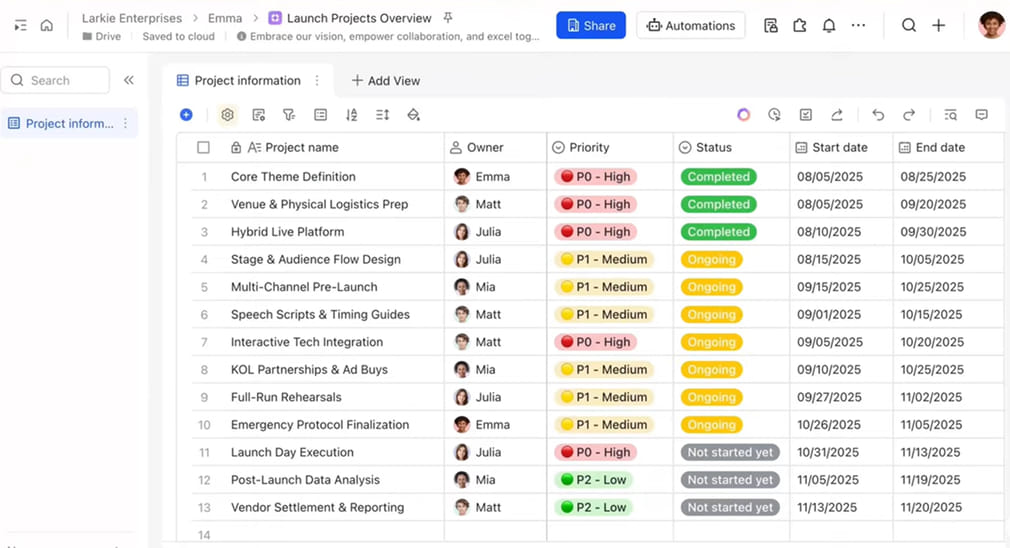Click the Automations button
Viewport: 1010px width, 548px height.
click(x=690, y=26)
